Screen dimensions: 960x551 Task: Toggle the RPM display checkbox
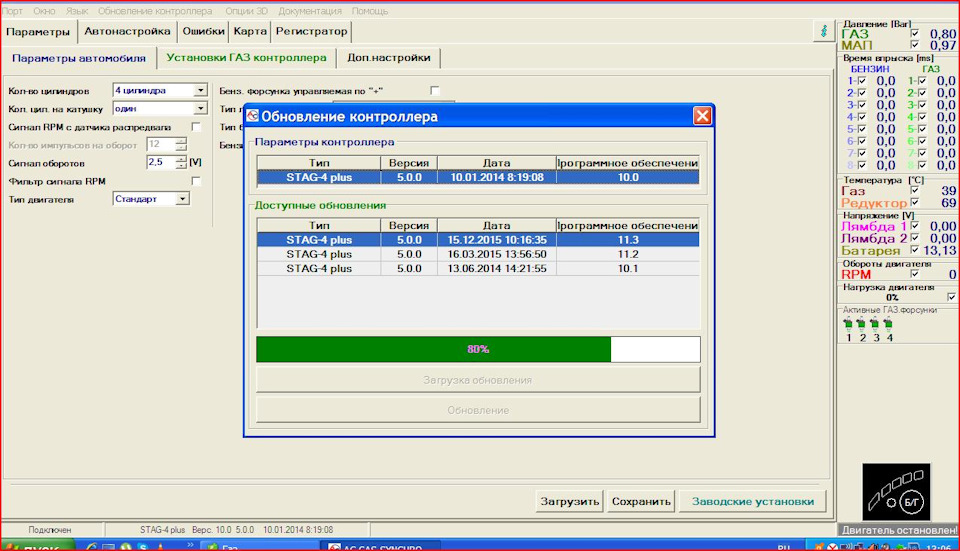click(915, 274)
